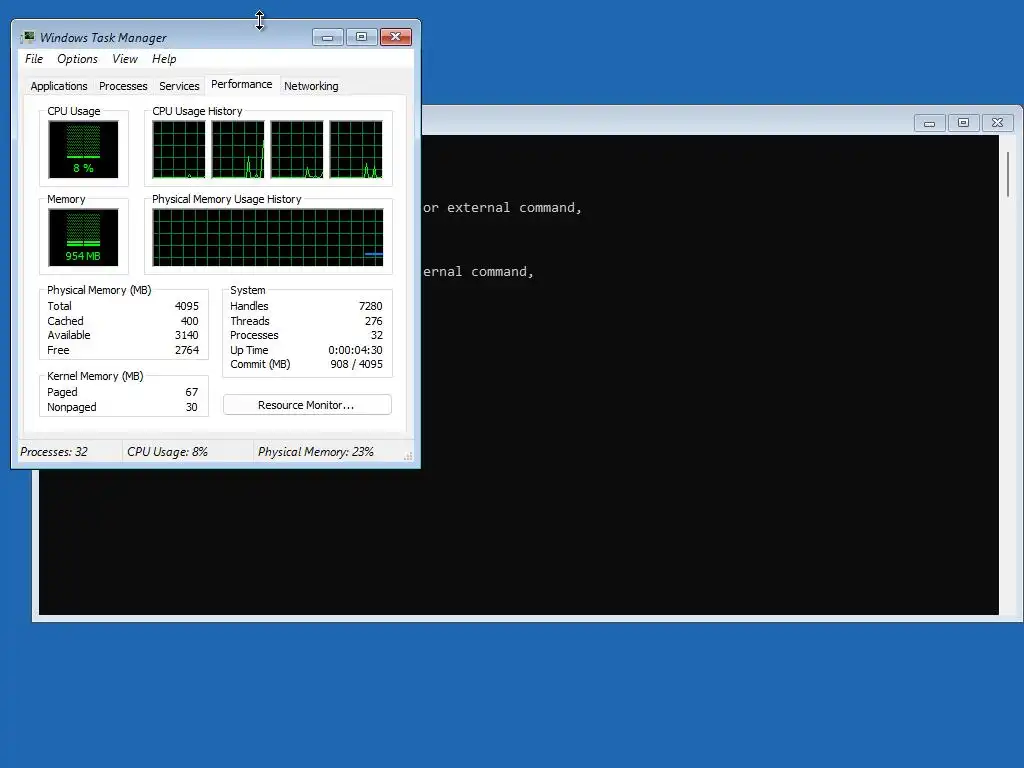This screenshot has height=768, width=1024.
Task: Click the 'or external command,' console text
Action: [x=502, y=208]
